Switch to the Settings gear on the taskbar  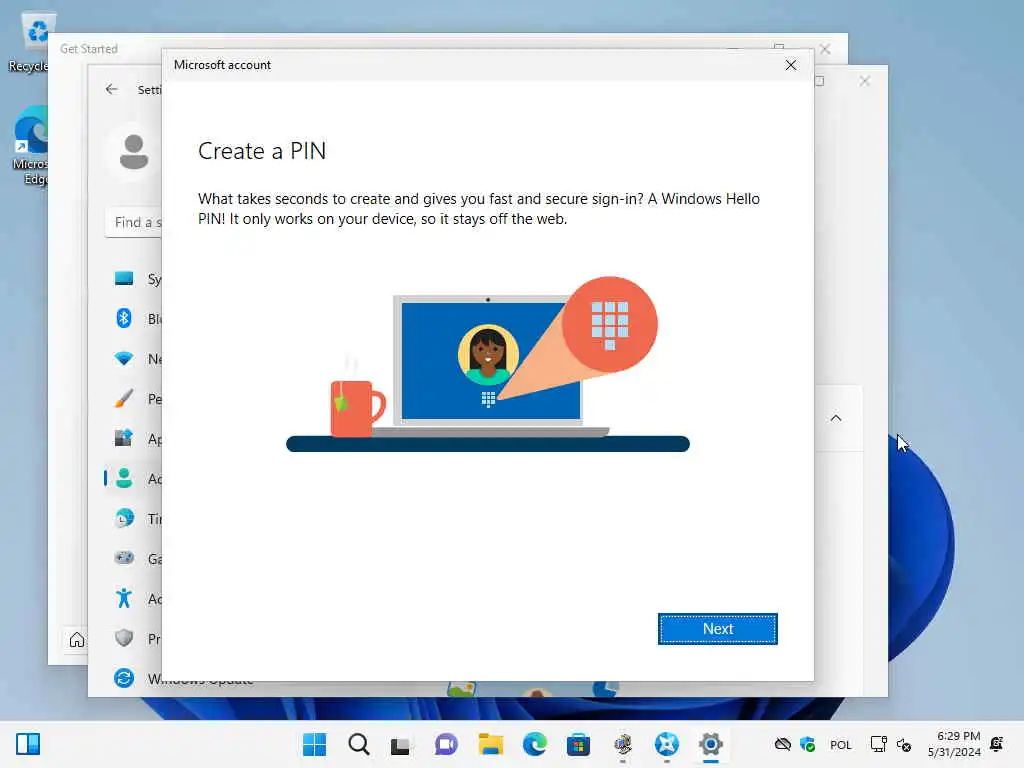711,744
